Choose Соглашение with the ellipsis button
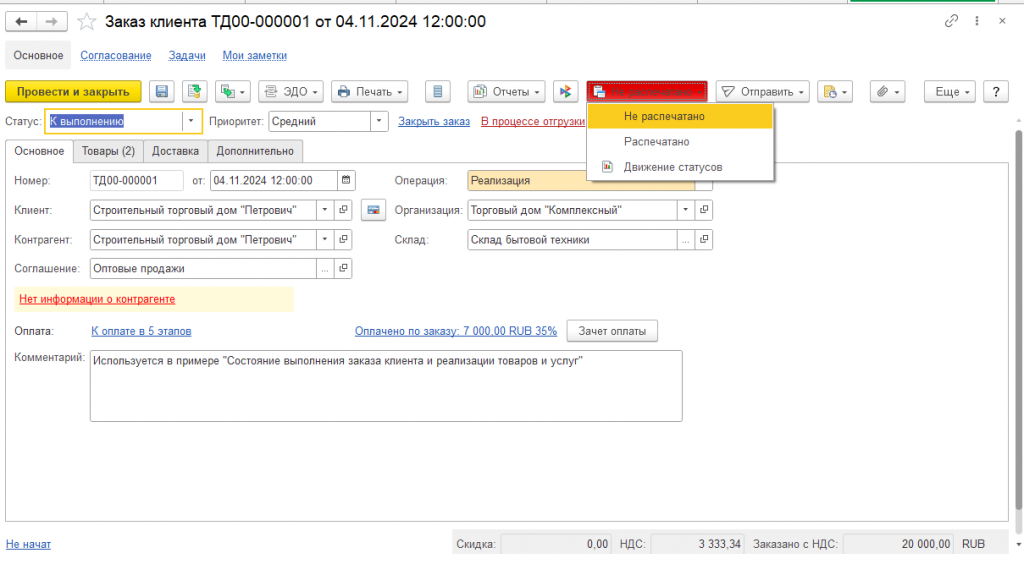The height and width of the screenshot is (564, 1024). [x=325, y=269]
